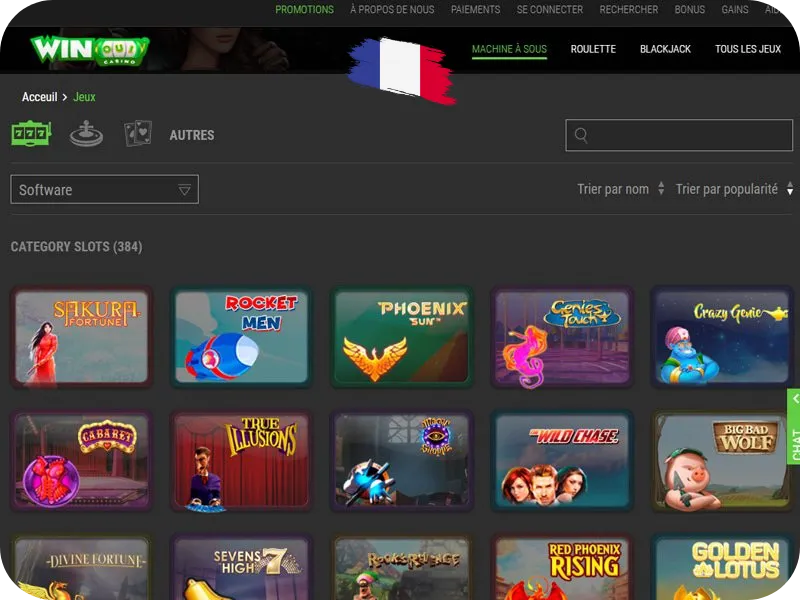Open the Big Bad Wolf game
The image size is (800, 600).
722,461
